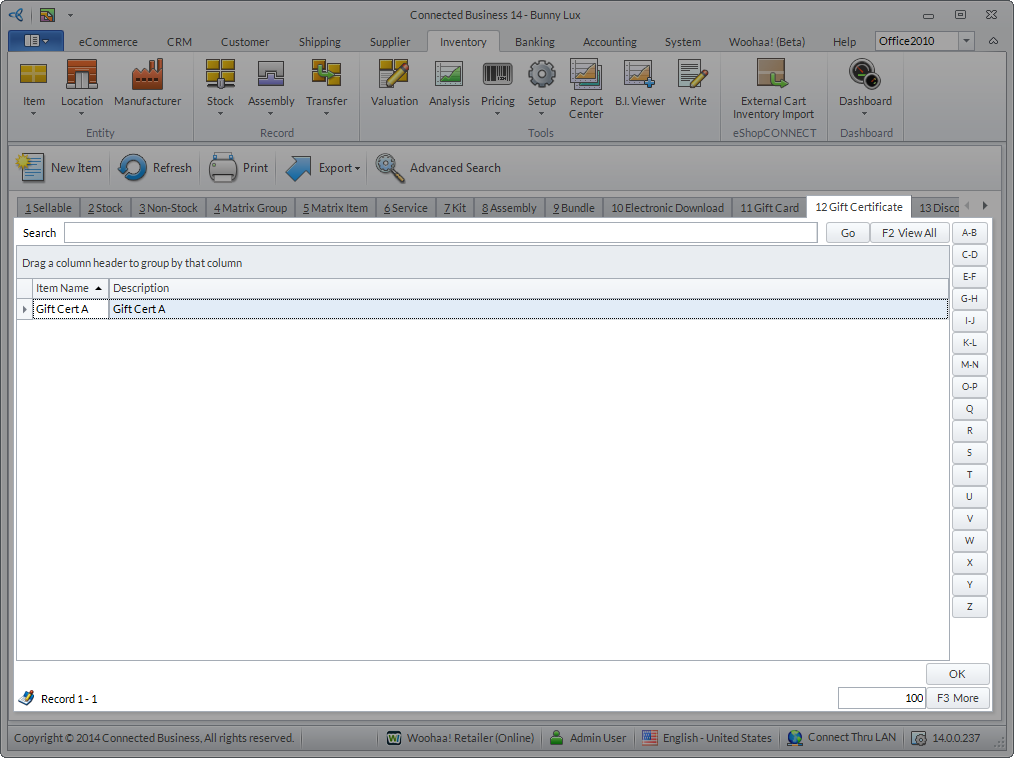This screenshot has width=1014, height=758.
Task: Open the Transfer record icon
Action: [326, 87]
